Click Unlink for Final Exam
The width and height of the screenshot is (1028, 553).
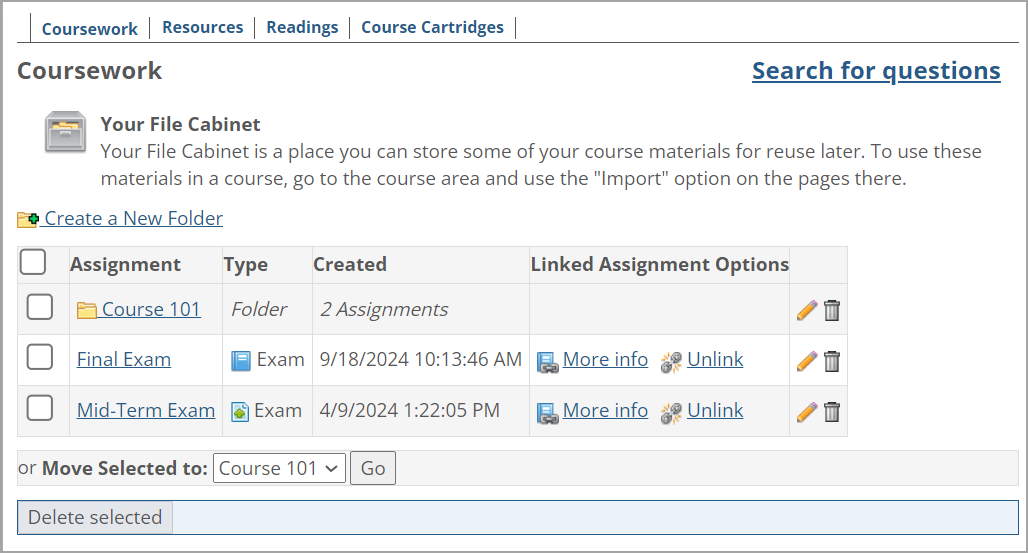(x=715, y=359)
